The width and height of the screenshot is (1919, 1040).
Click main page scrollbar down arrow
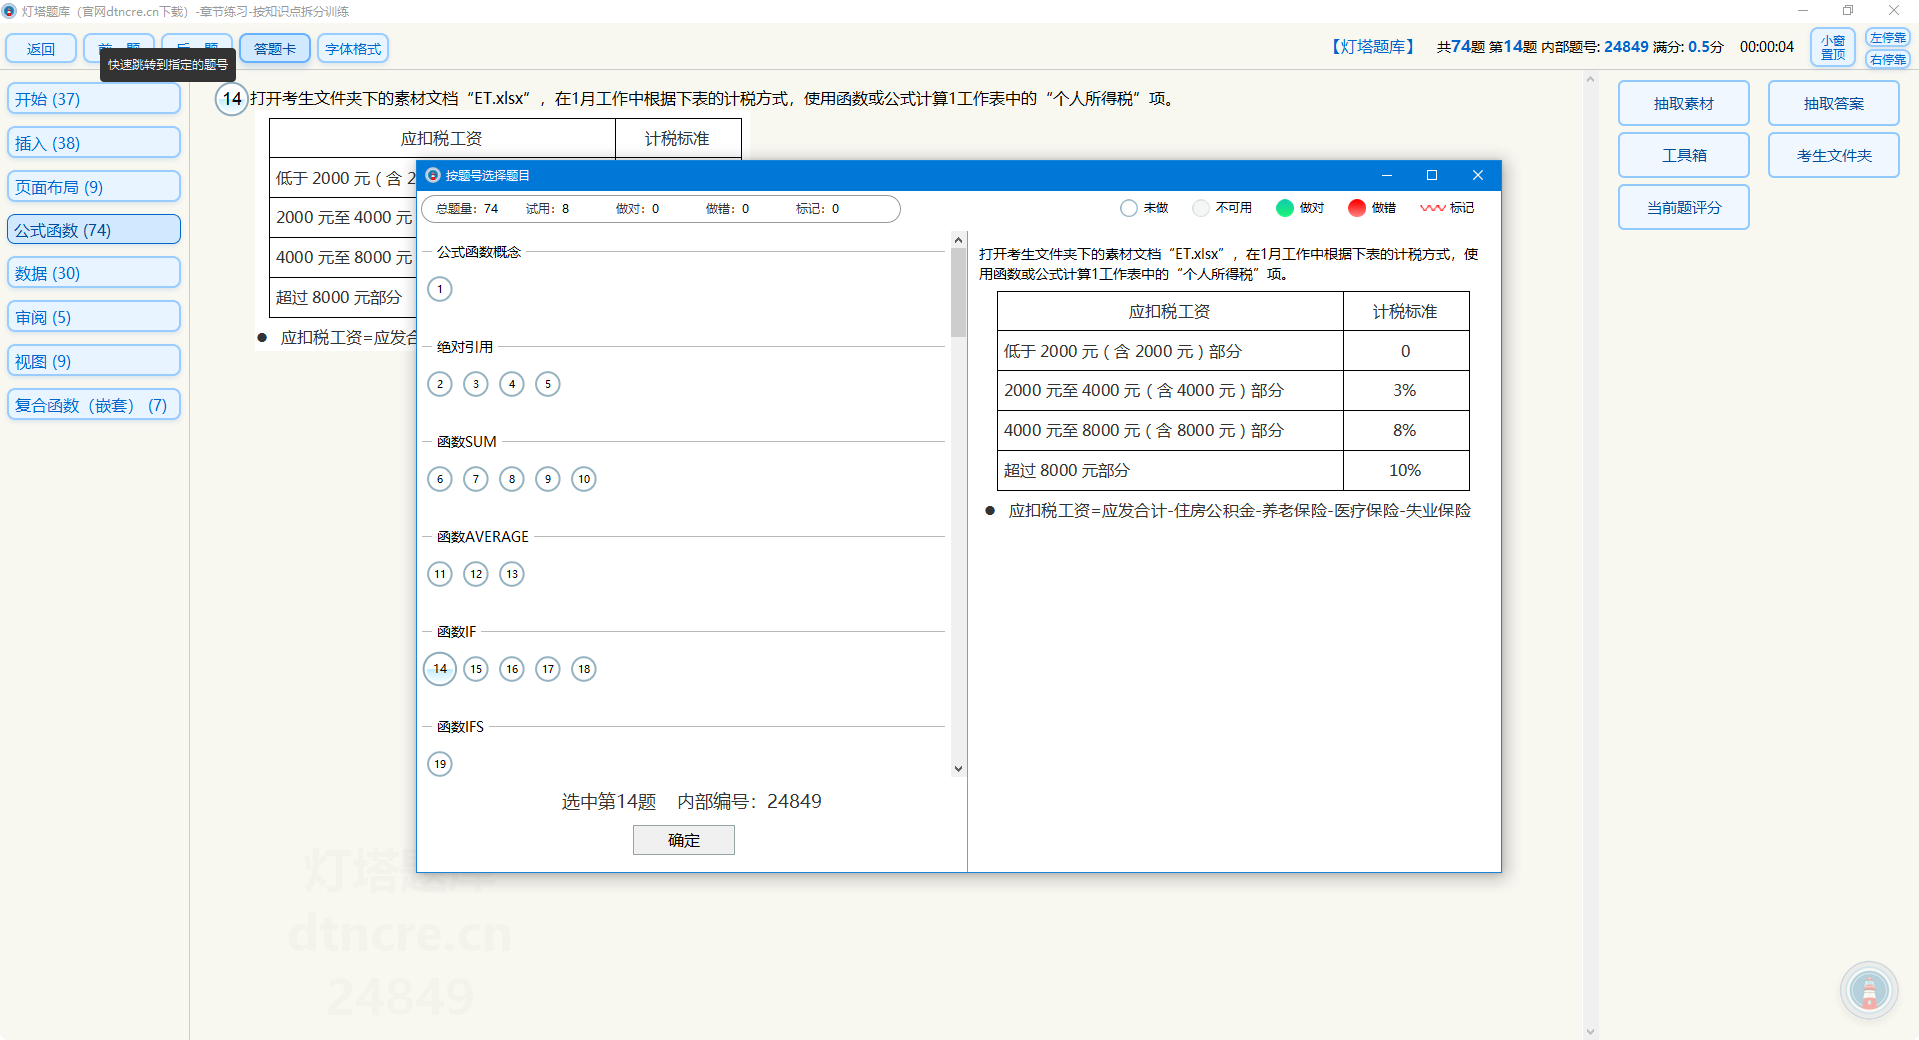[x=1590, y=1031]
